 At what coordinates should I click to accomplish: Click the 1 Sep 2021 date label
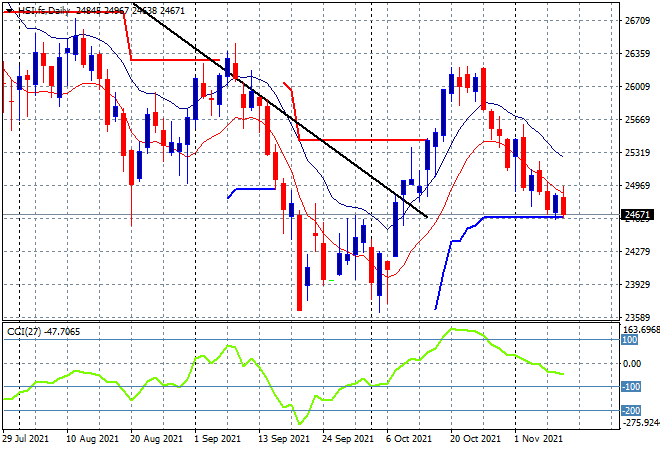217,439
